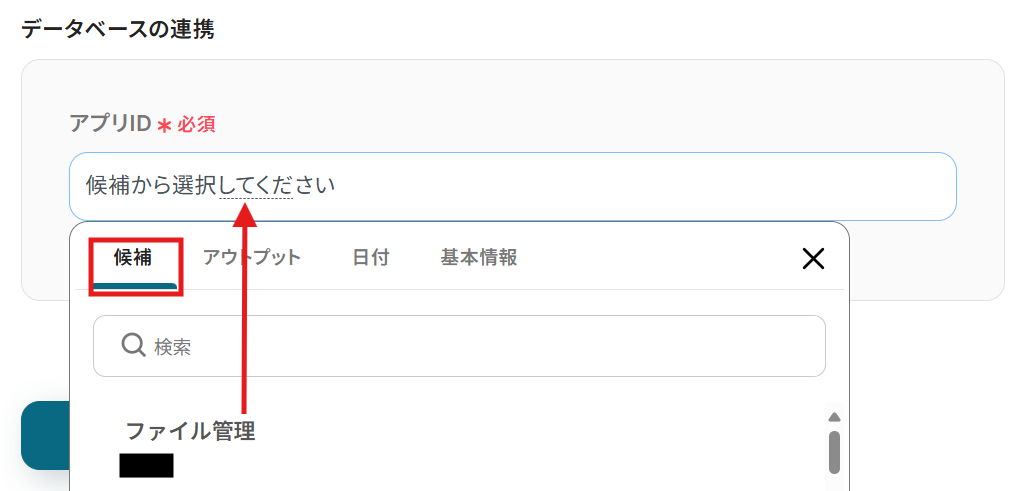Click the candidate list scrollbar thumb
This screenshot has width=1033, height=491.
coord(835,451)
